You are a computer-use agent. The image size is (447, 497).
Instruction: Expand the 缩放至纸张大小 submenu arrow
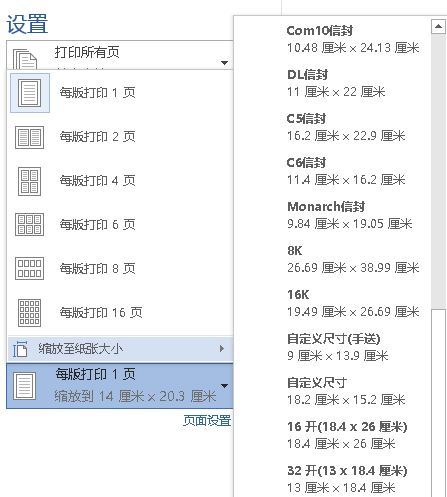coord(222,349)
